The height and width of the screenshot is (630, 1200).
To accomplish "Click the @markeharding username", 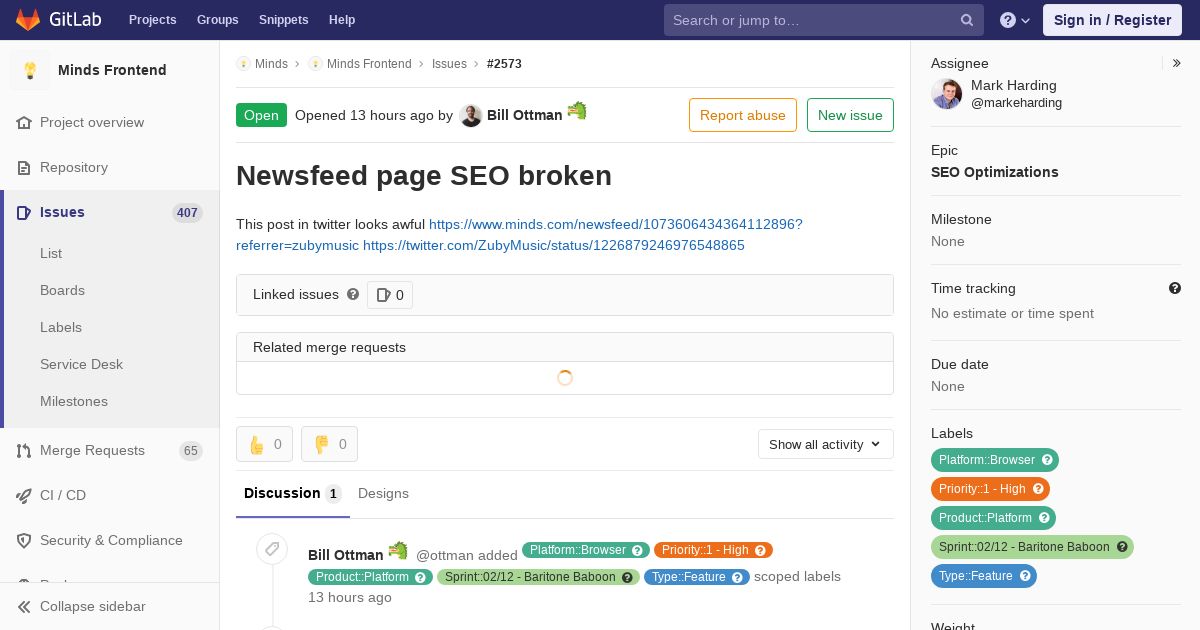I will pos(1016,103).
